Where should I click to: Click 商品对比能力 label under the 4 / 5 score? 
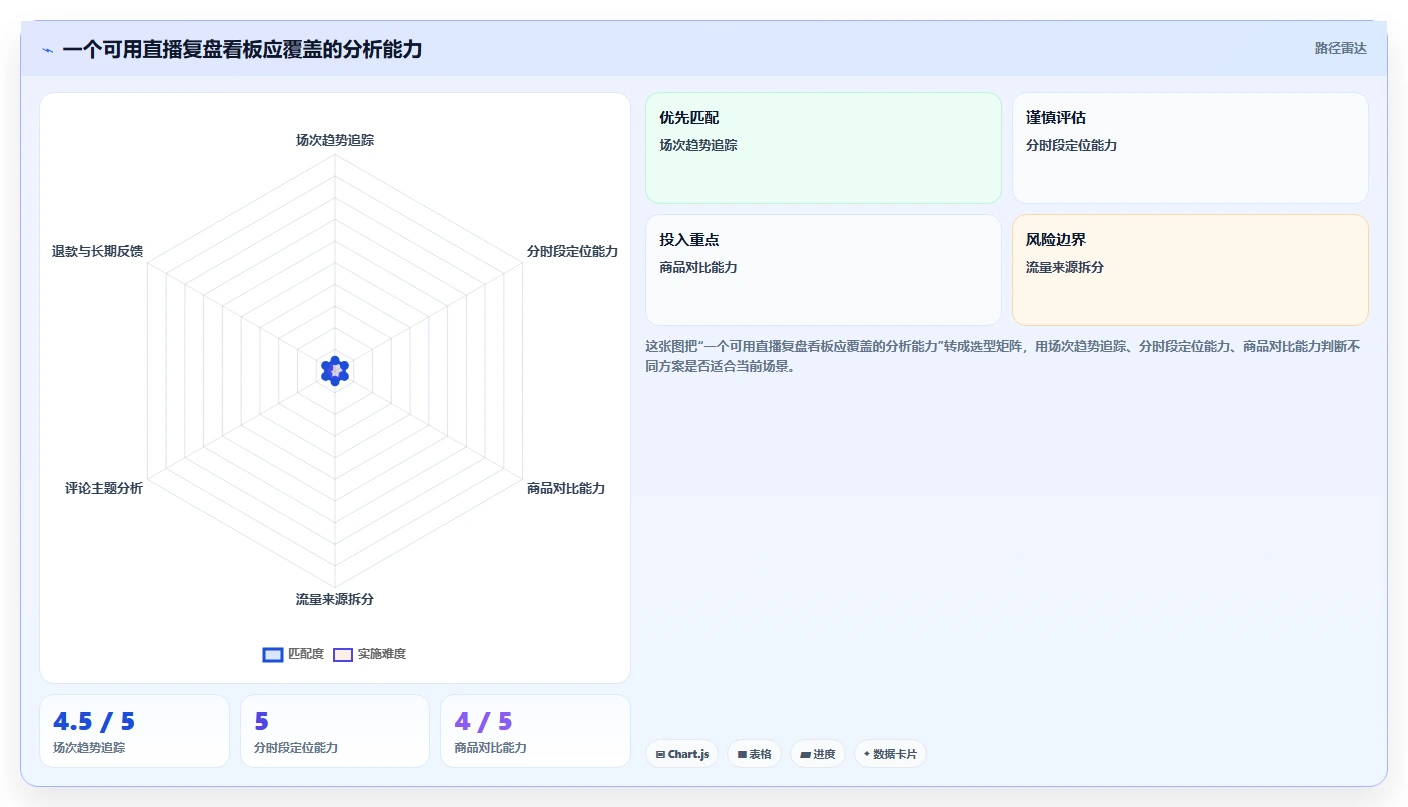click(490, 747)
